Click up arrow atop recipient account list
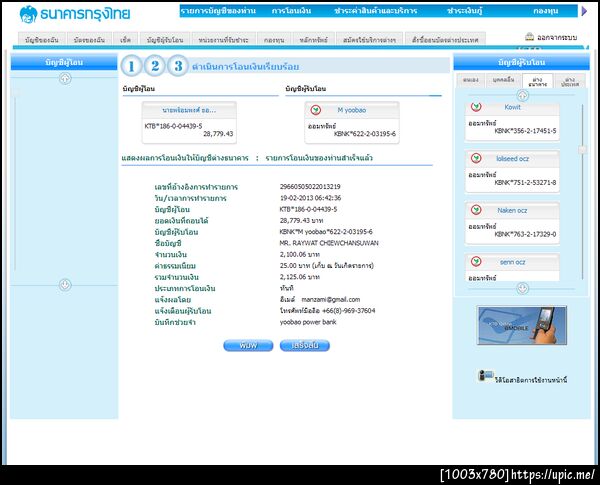The image size is (600, 485). [523, 95]
